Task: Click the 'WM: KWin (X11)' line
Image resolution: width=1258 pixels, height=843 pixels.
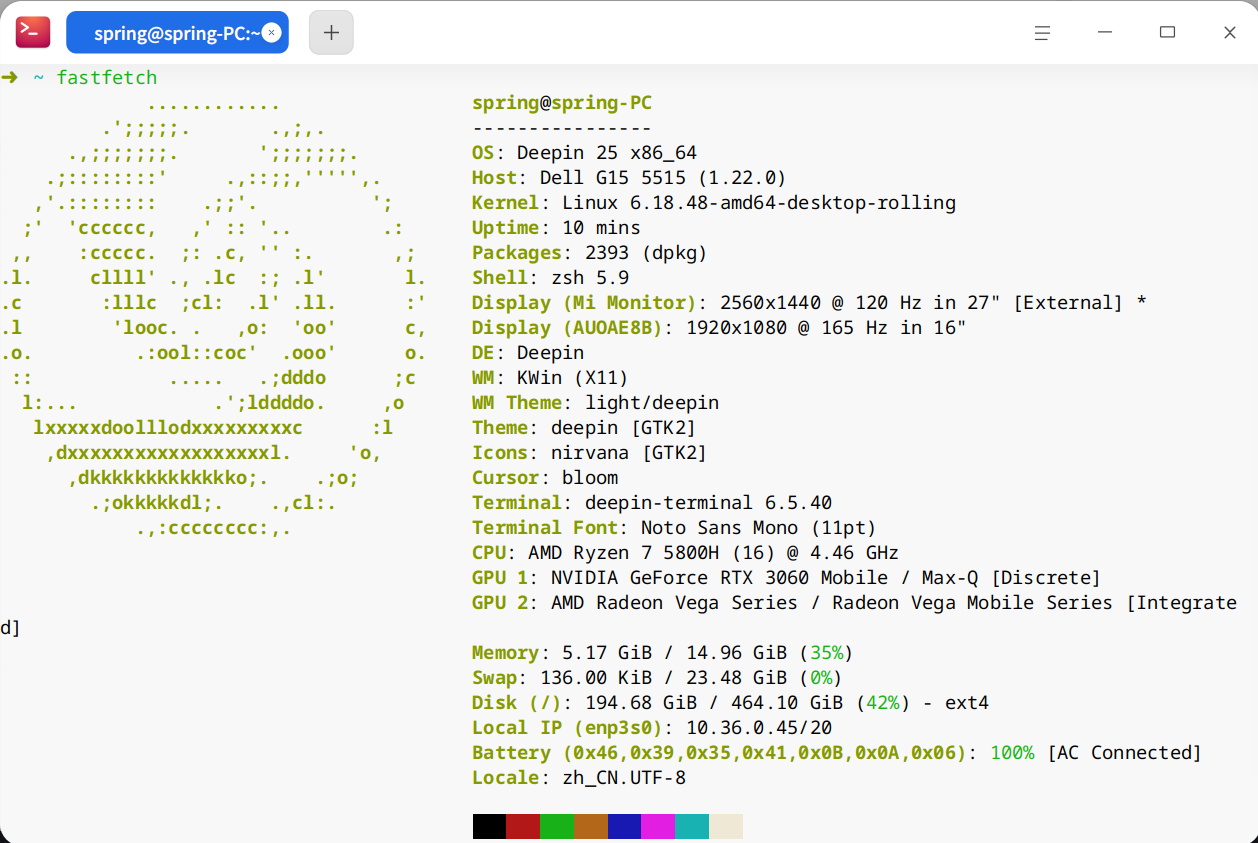Action: tap(551, 378)
